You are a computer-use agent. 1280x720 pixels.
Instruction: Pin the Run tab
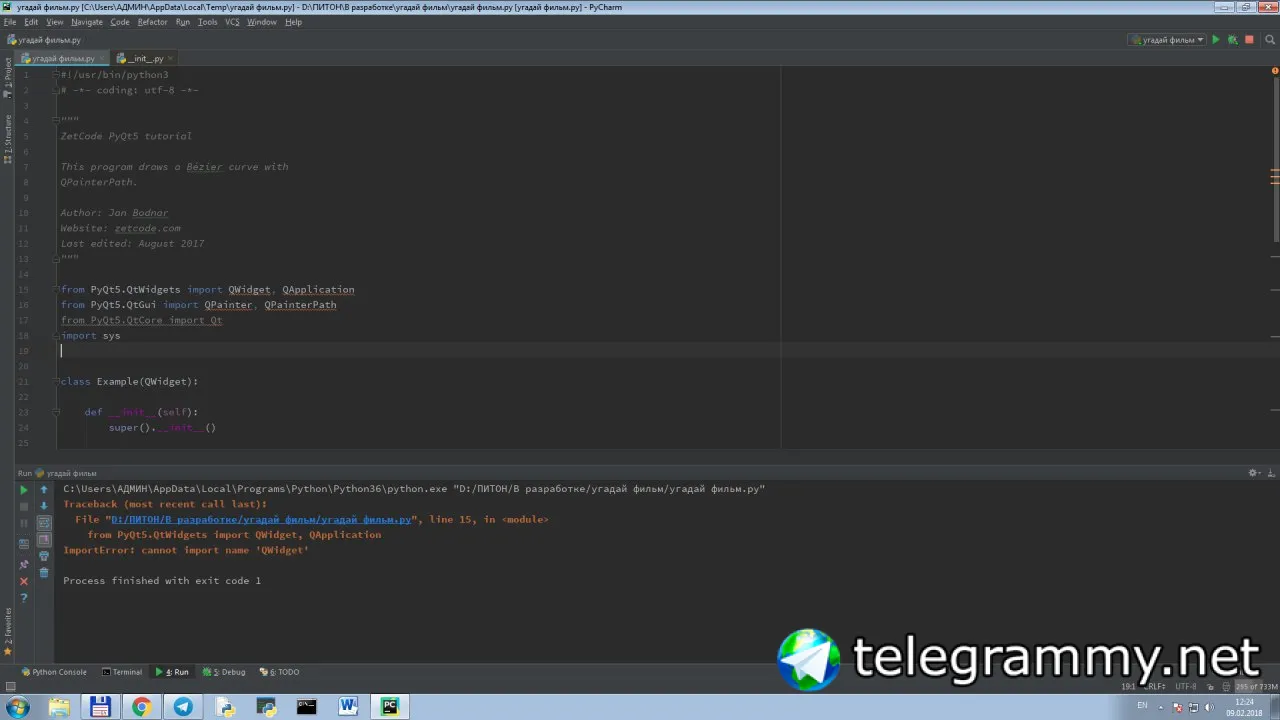click(24, 565)
